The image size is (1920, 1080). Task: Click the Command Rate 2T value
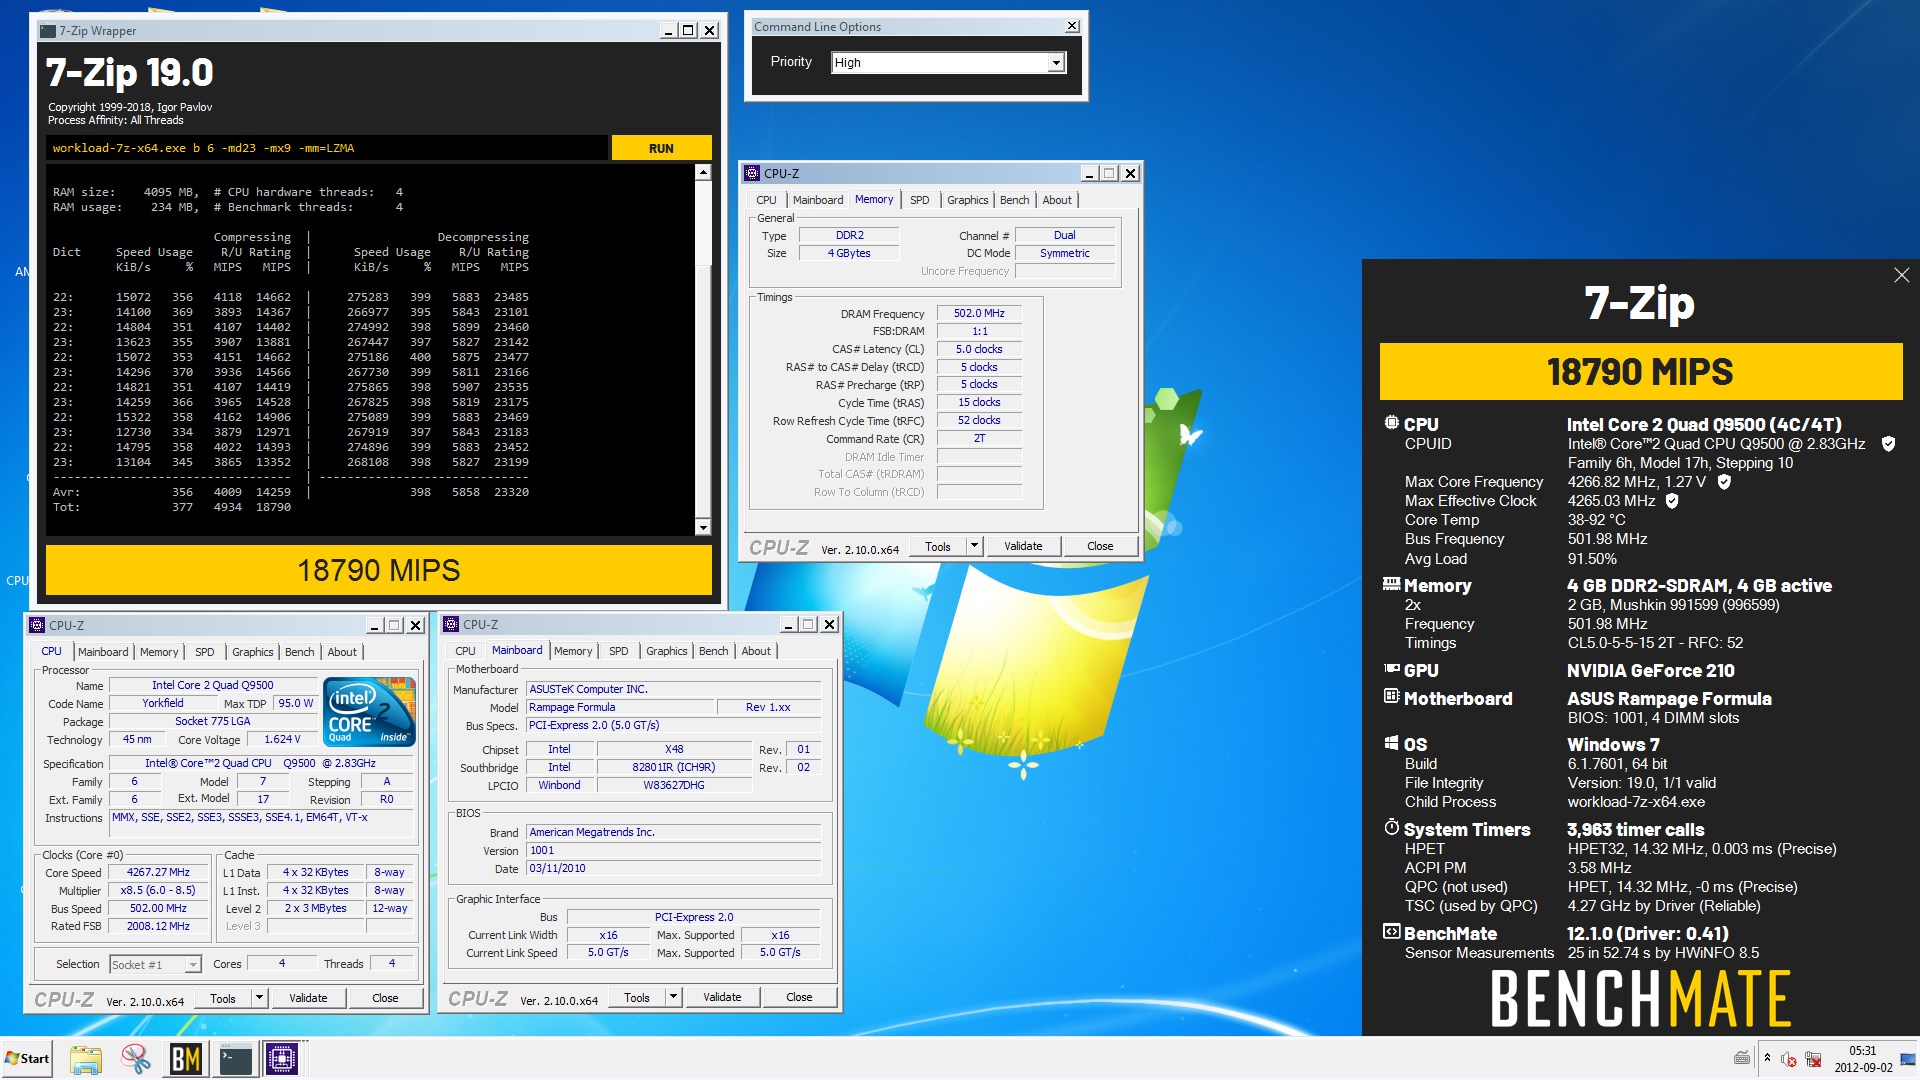tap(979, 438)
